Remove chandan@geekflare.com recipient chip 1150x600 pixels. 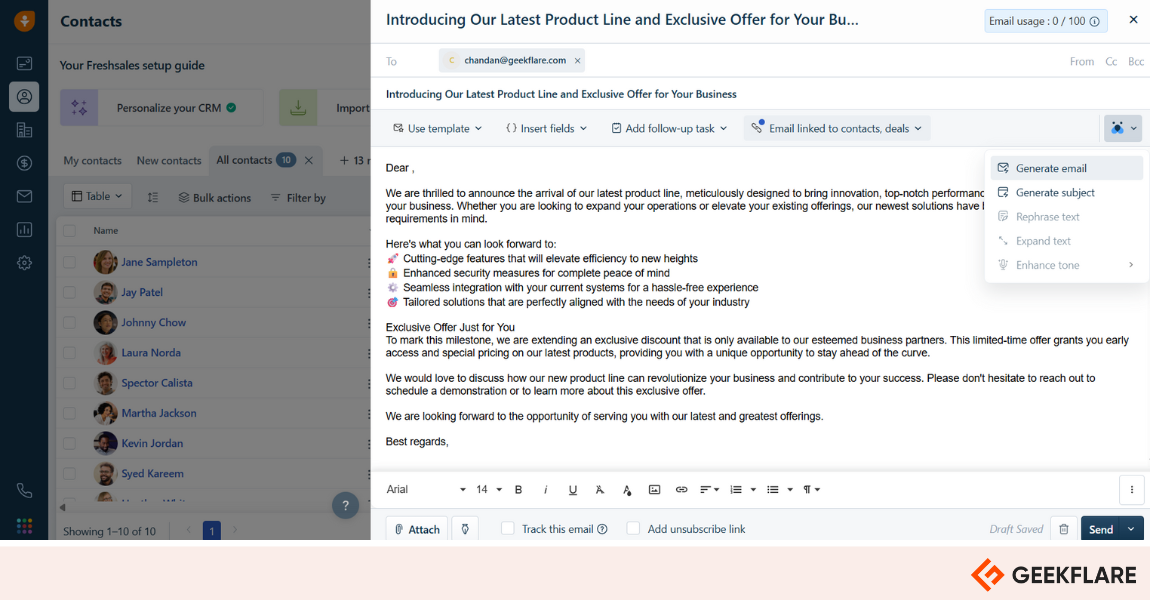578,61
